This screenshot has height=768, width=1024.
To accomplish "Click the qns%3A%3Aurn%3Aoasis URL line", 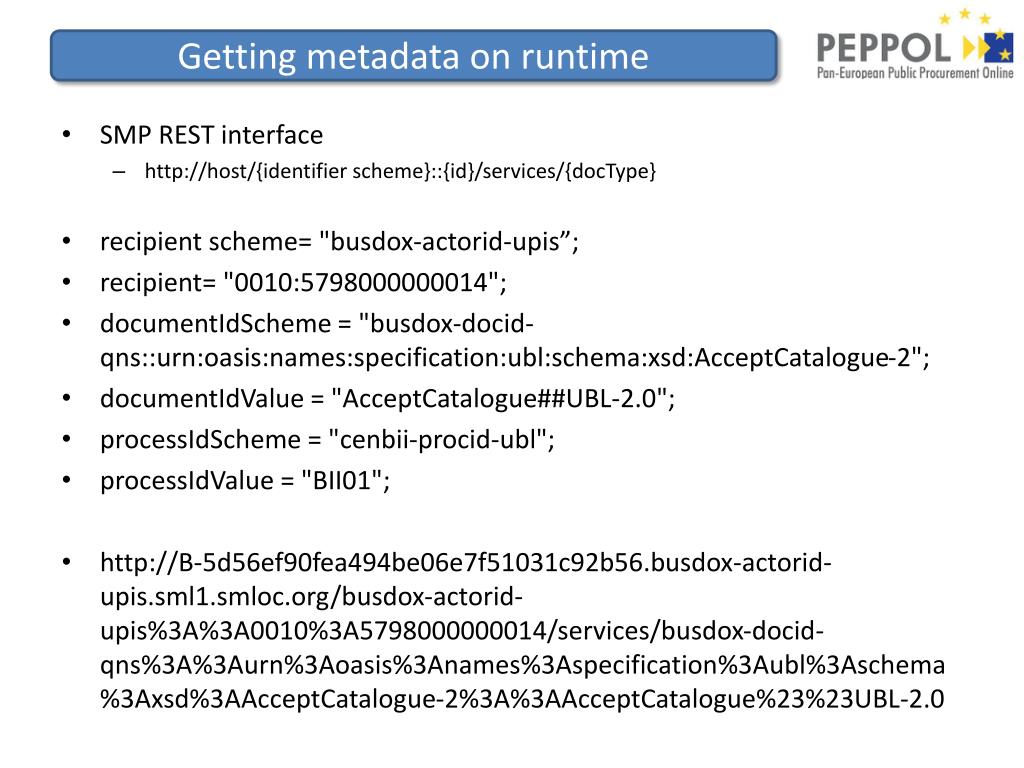I will pos(522,665).
